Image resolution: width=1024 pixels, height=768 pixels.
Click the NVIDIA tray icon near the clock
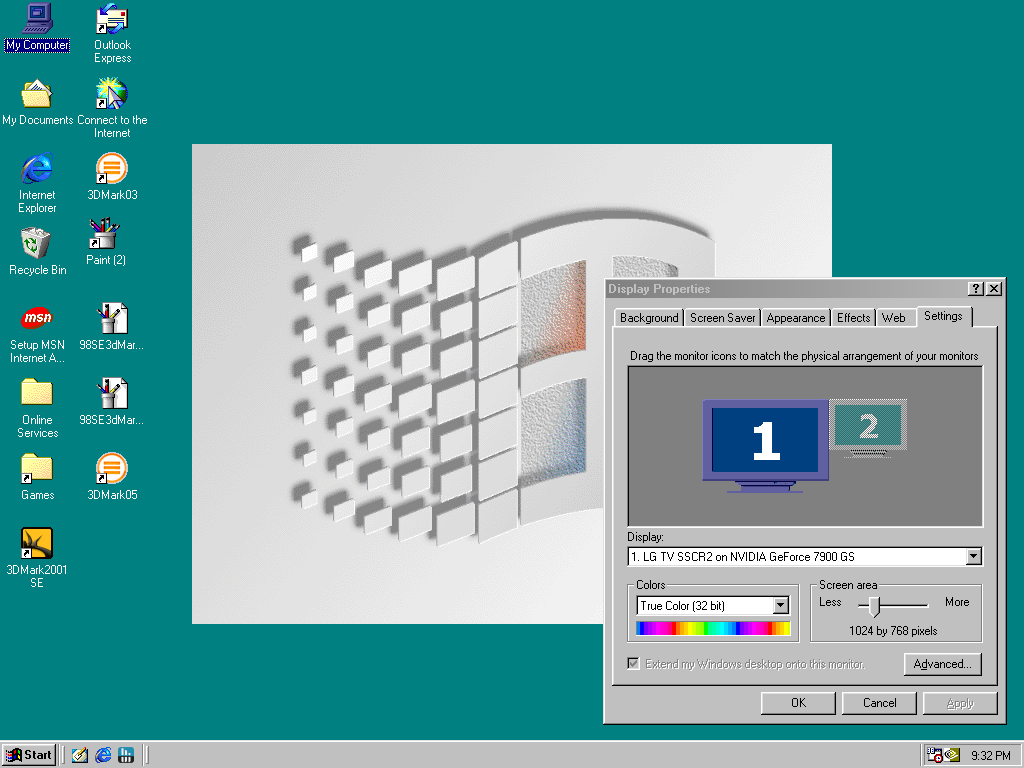(x=952, y=756)
